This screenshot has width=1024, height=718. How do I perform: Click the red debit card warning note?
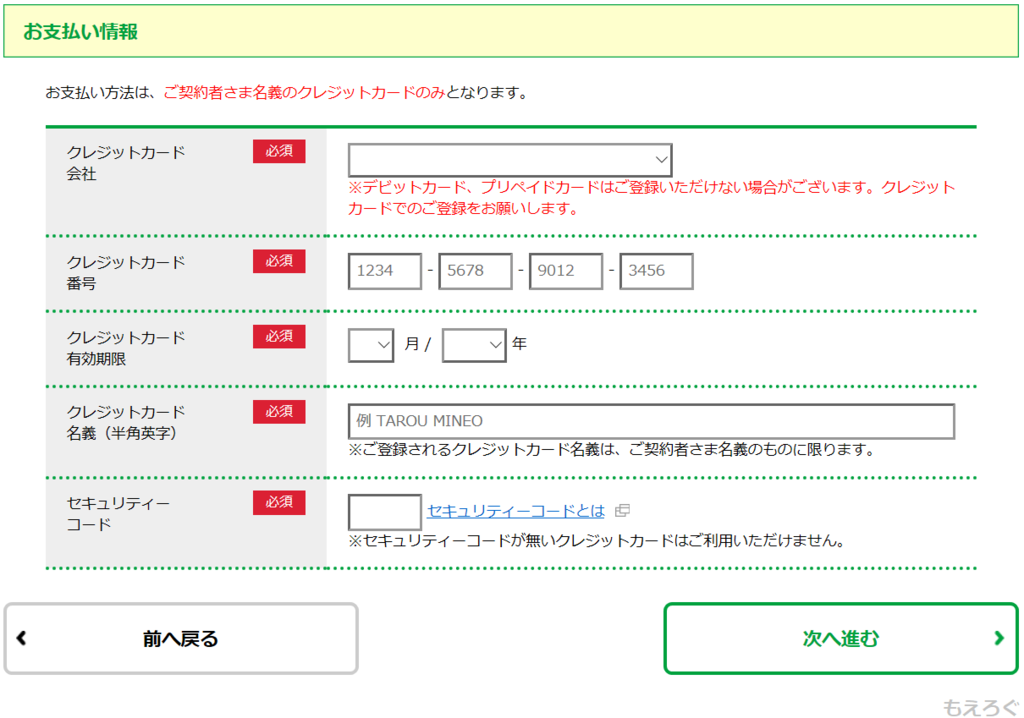pos(652,198)
